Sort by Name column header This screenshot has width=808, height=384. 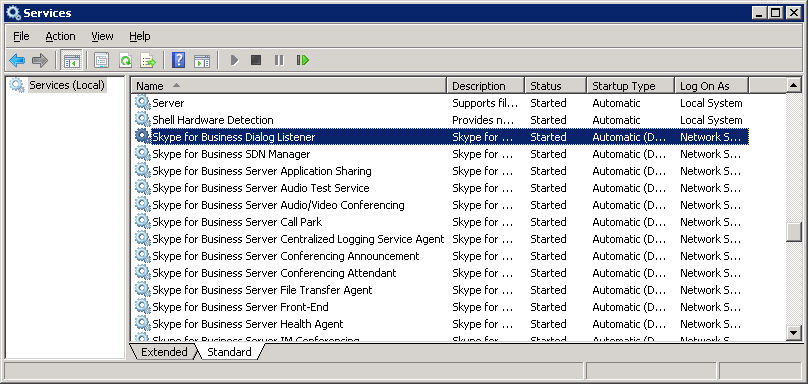click(289, 86)
